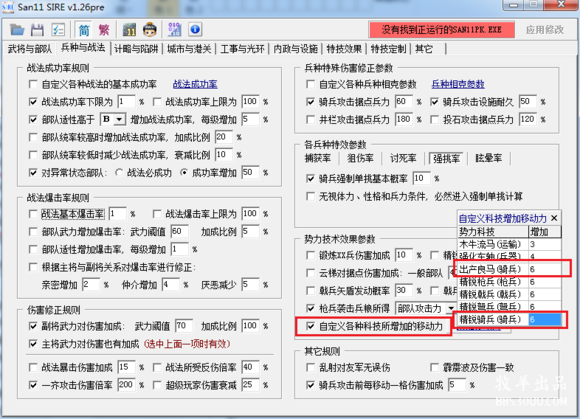This screenshot has height=419, width=580.
Task: Click the blue info icon
Action: pos(195,30)
